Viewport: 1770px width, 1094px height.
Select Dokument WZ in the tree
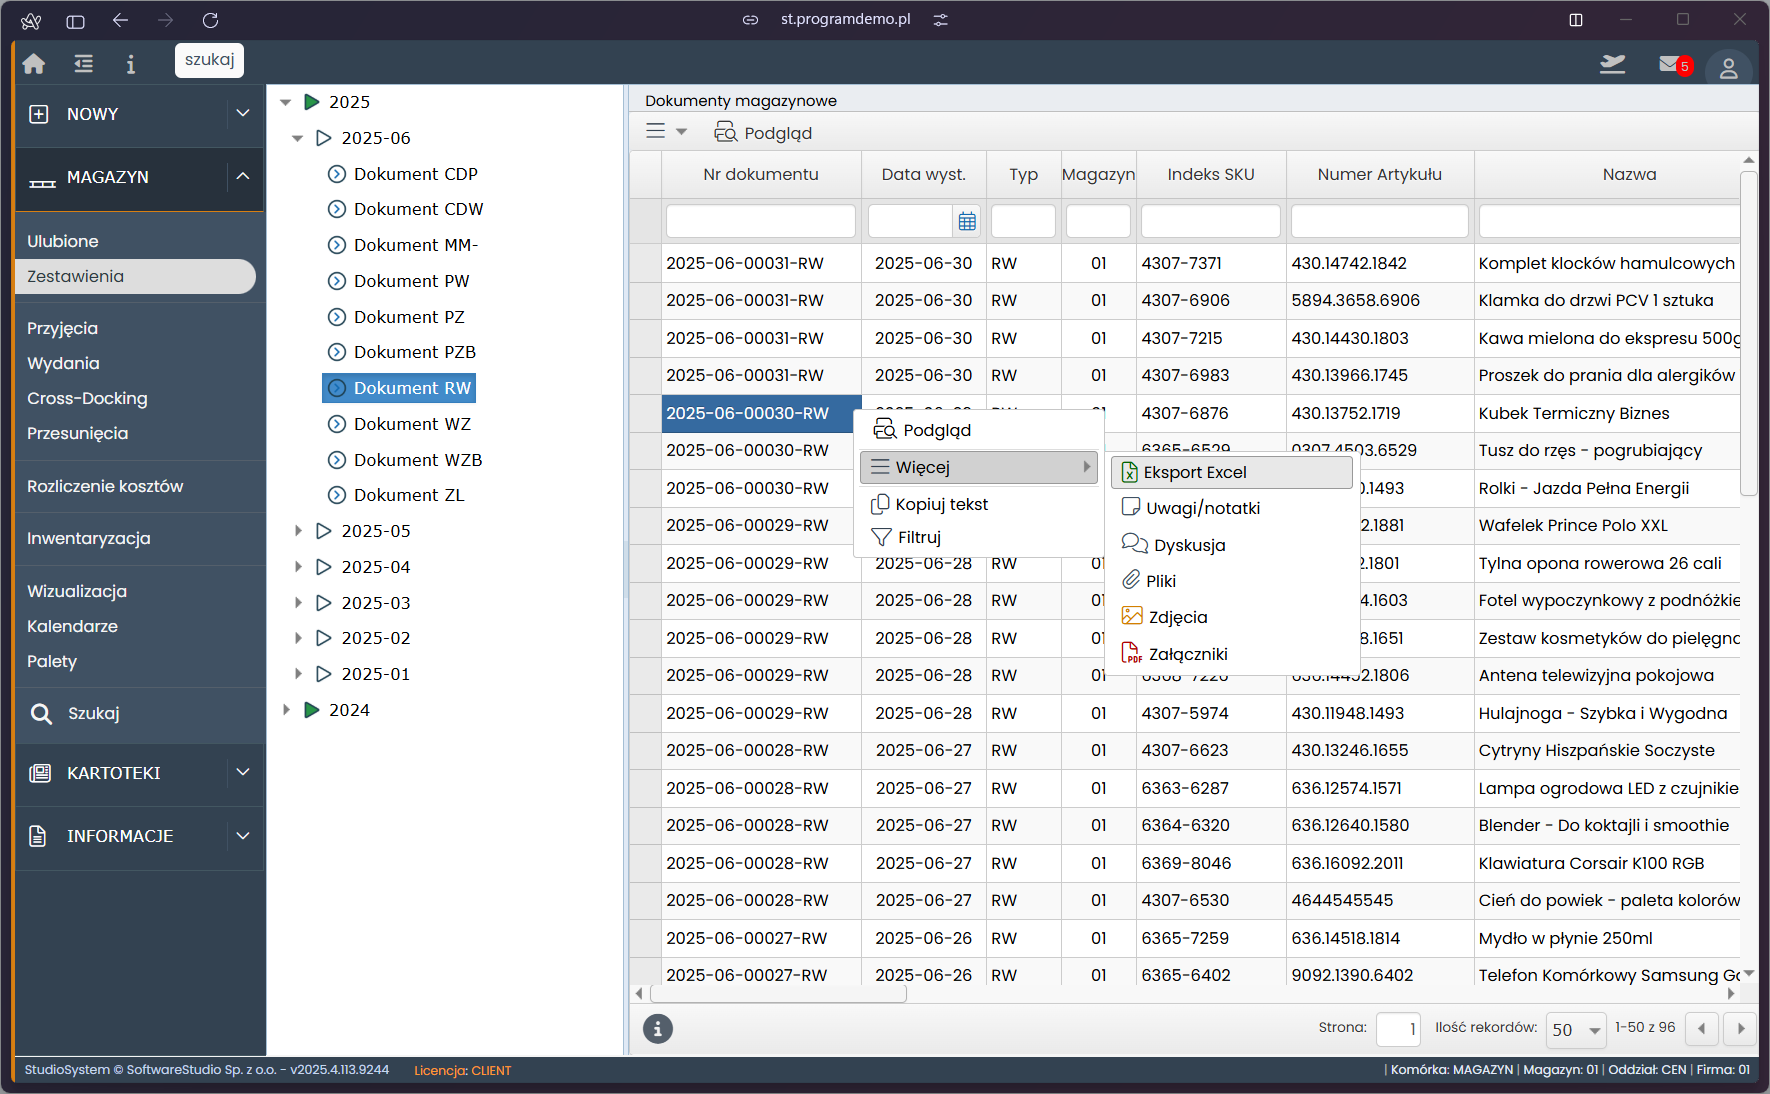pyautogui.click(x=412, y=424)
